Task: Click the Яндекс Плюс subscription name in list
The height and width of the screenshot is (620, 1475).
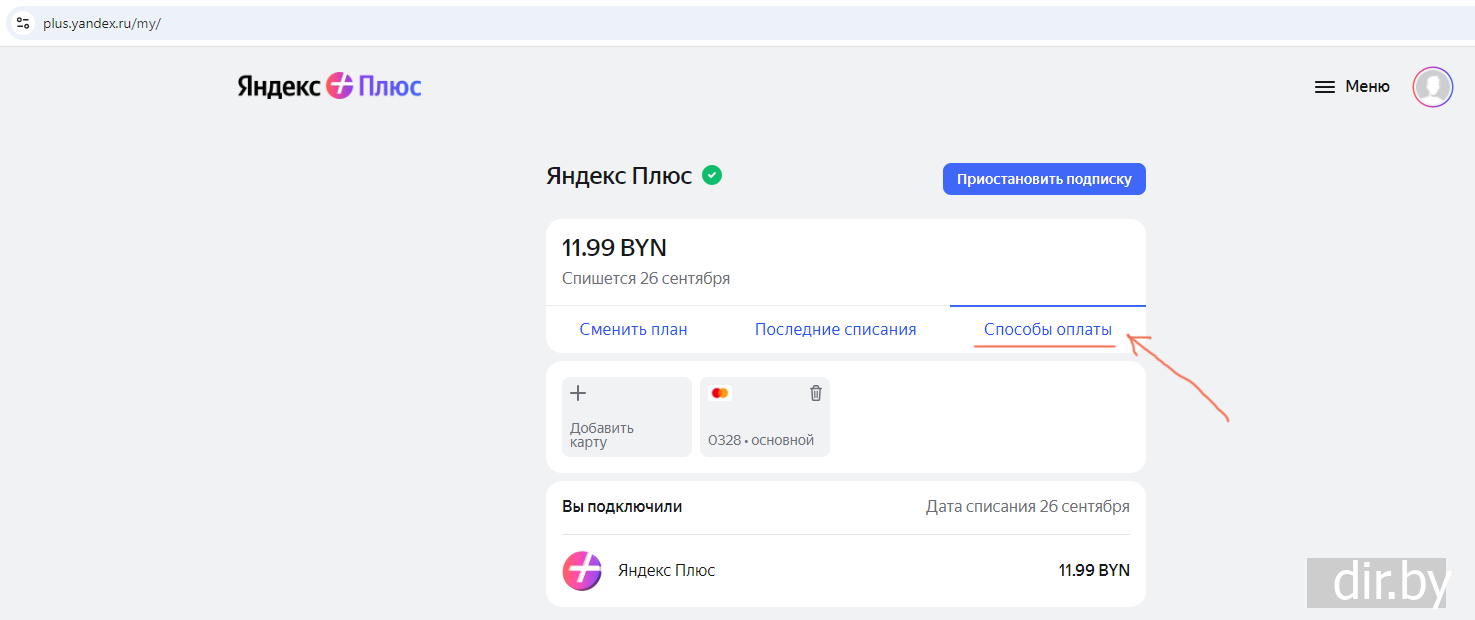Action: click(666, 571)
